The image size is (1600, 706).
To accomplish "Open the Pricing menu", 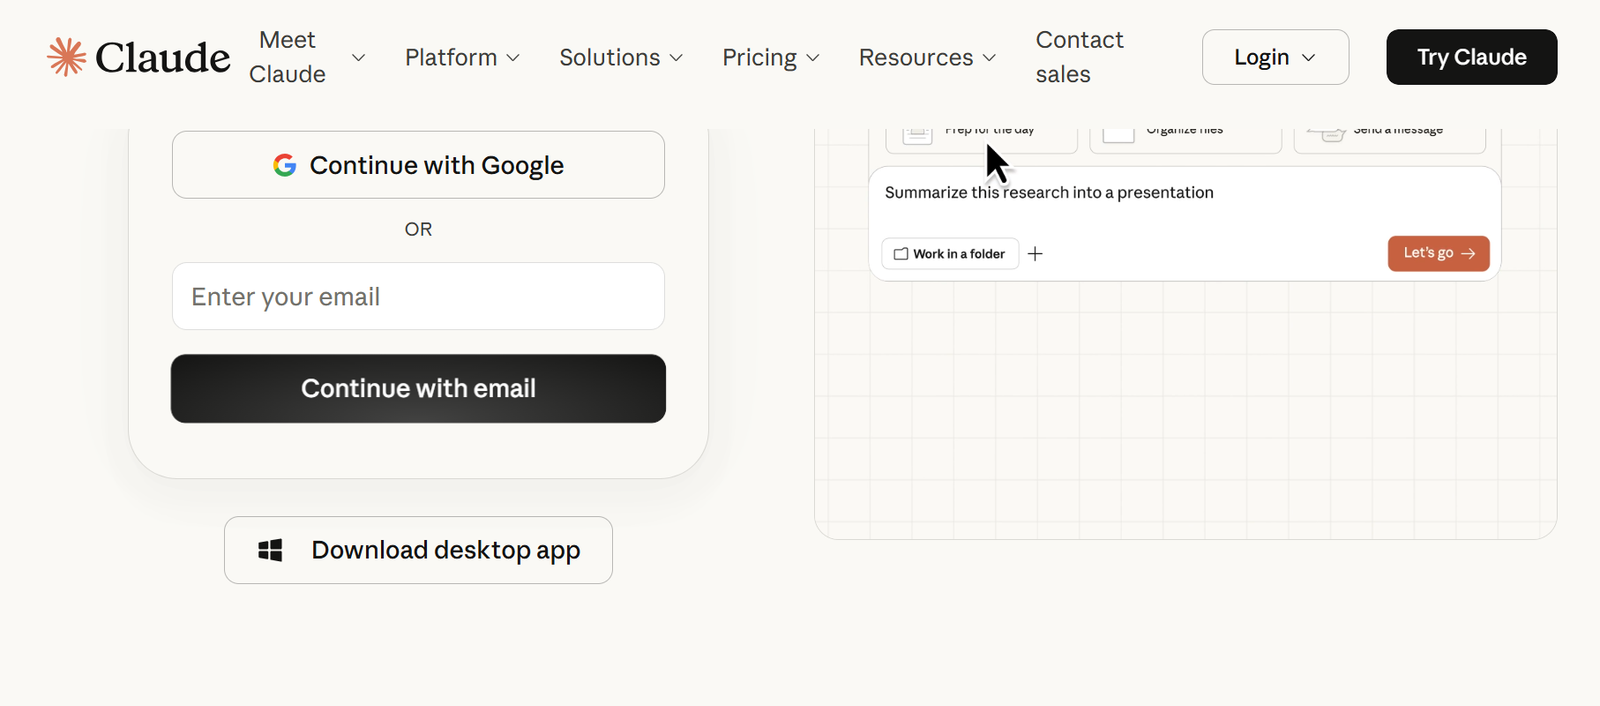I will point(770,57).
